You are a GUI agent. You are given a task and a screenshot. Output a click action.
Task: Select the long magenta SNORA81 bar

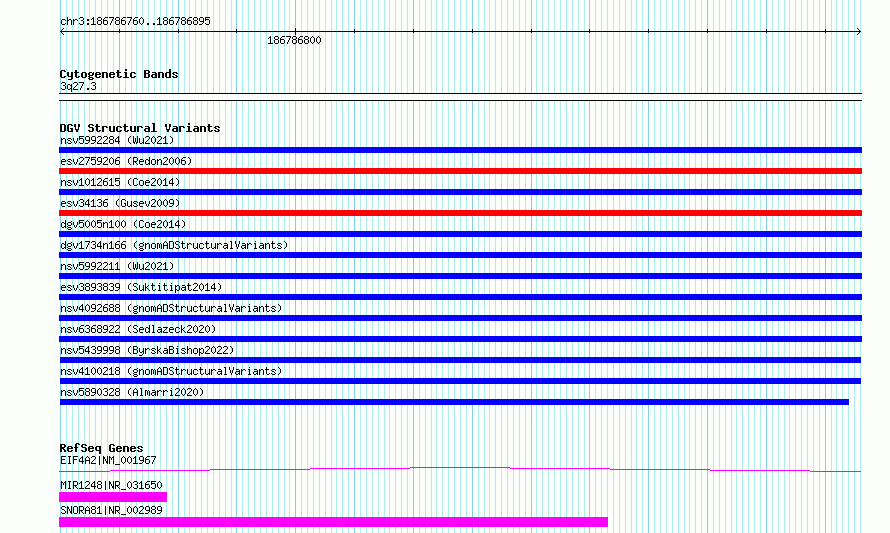pos(333,522)
